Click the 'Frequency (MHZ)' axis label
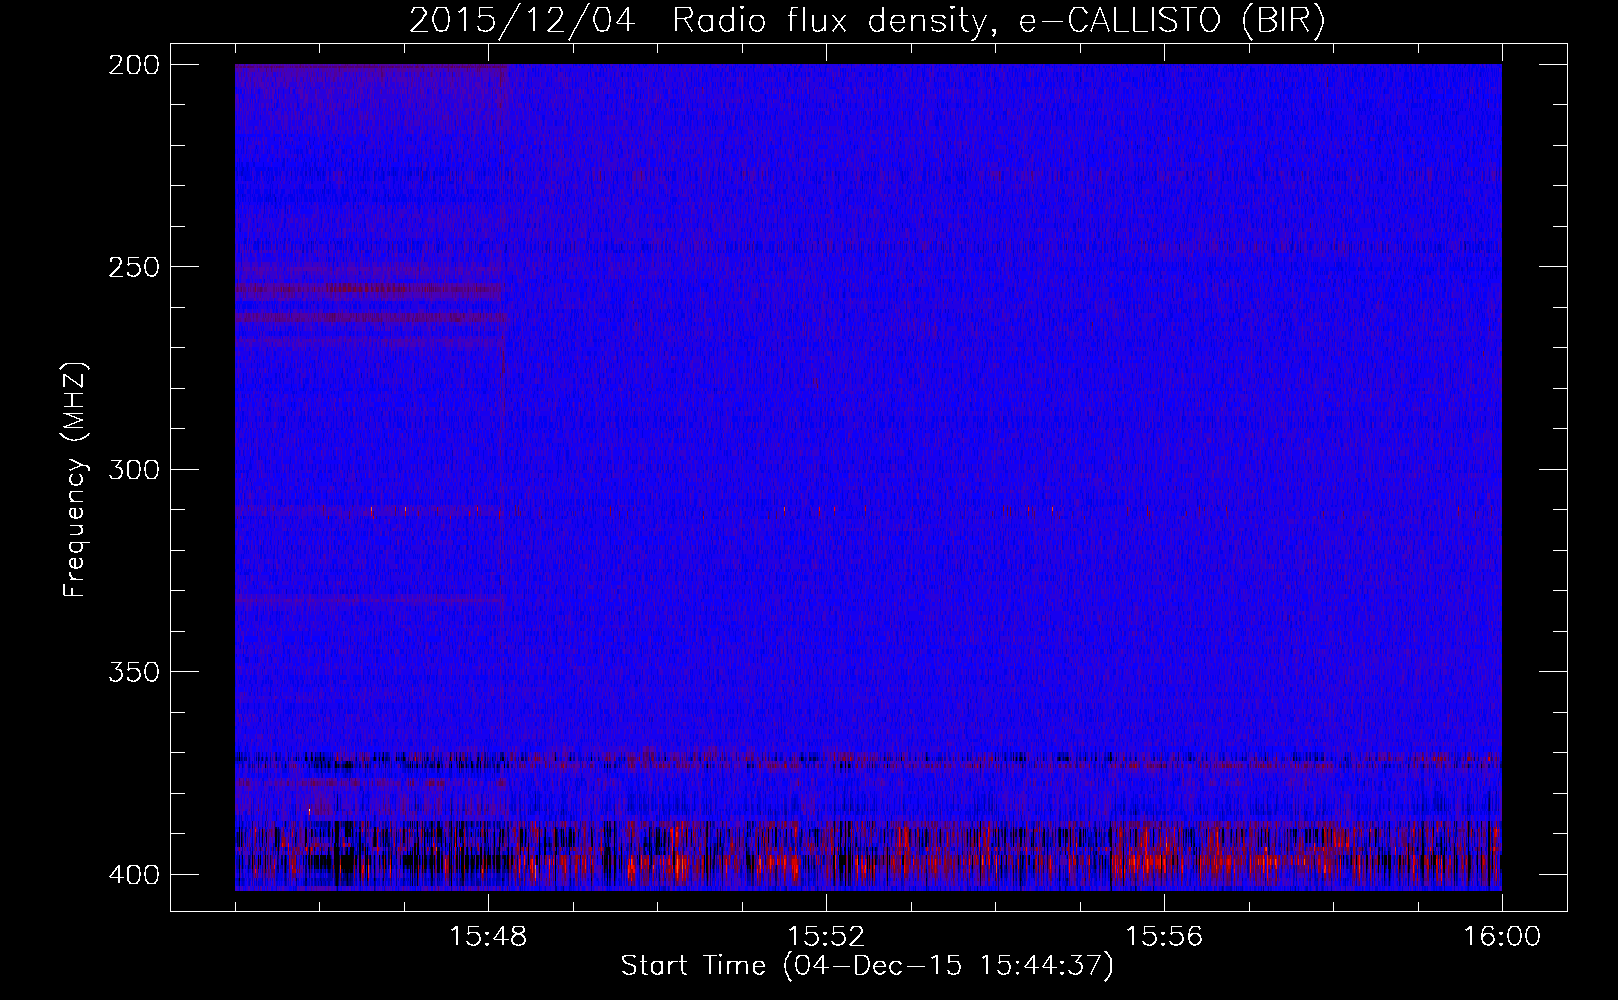The height and width of the screenshot is (1000, 1618). click(x=76, y=479)
